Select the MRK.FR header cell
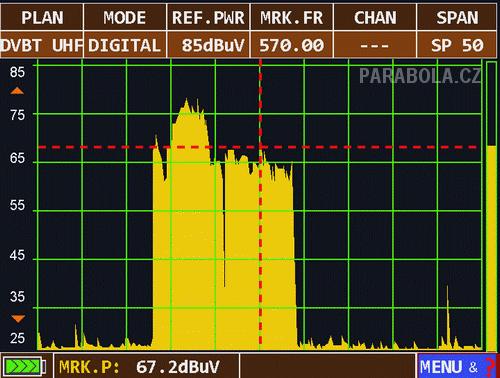 coord(291,17)
